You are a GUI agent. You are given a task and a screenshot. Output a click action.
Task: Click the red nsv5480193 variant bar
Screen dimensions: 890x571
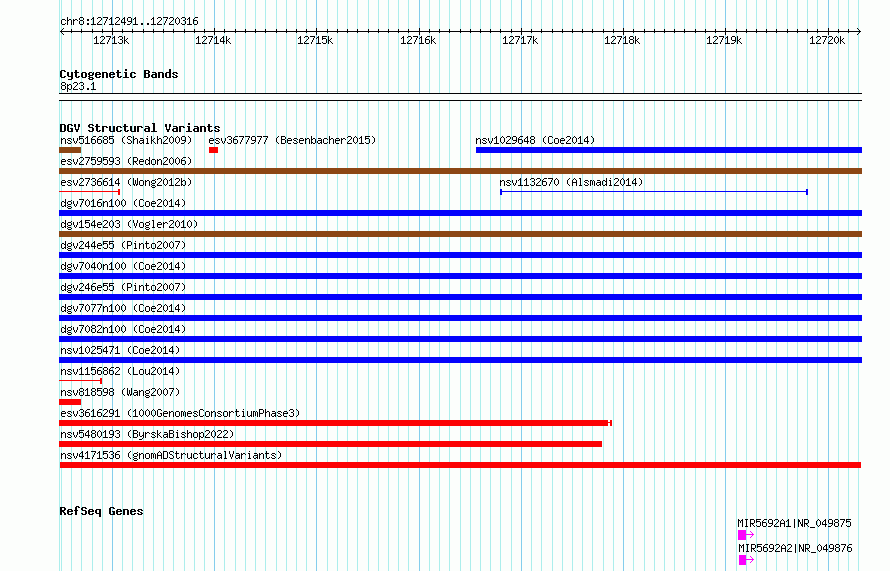[330, 444]
